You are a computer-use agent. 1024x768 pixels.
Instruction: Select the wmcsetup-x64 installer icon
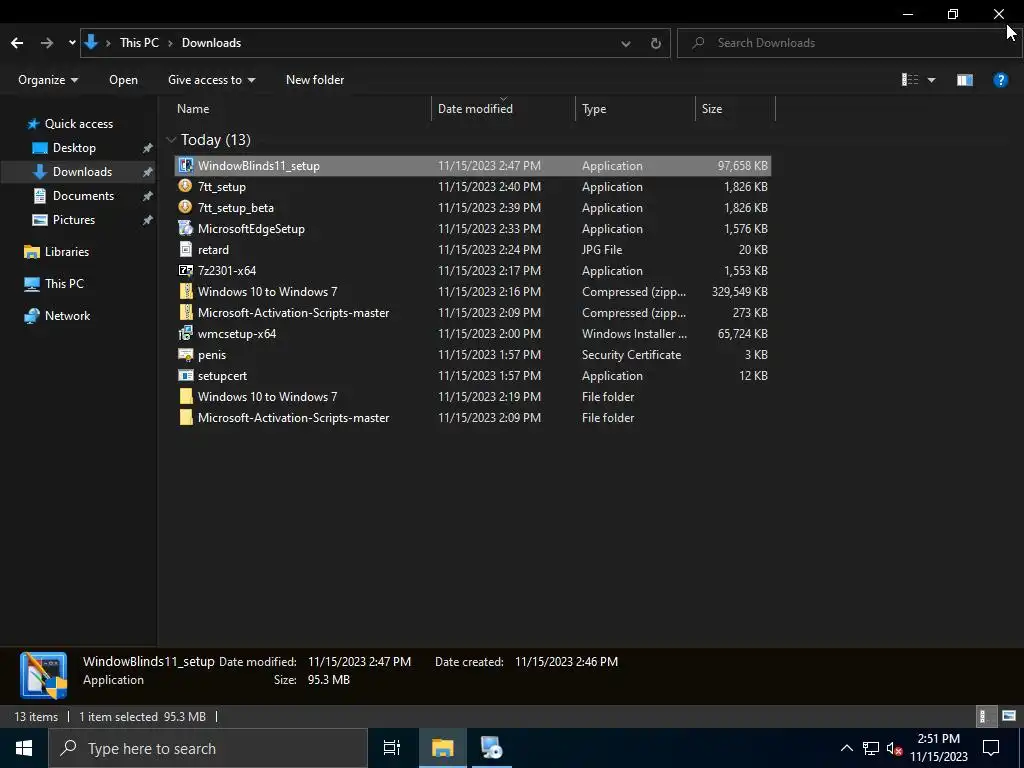tap(186, 333)
